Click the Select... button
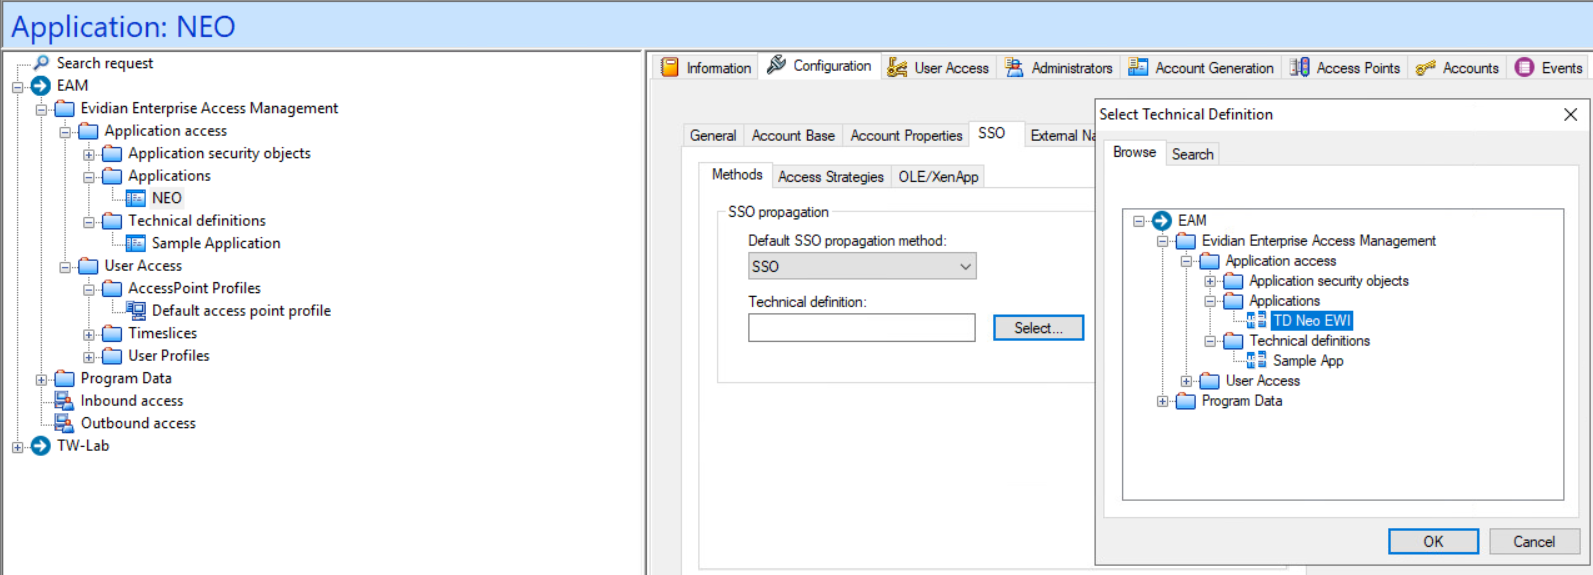This screenshot has height=575, width=1593. (x=1038, y=328)
